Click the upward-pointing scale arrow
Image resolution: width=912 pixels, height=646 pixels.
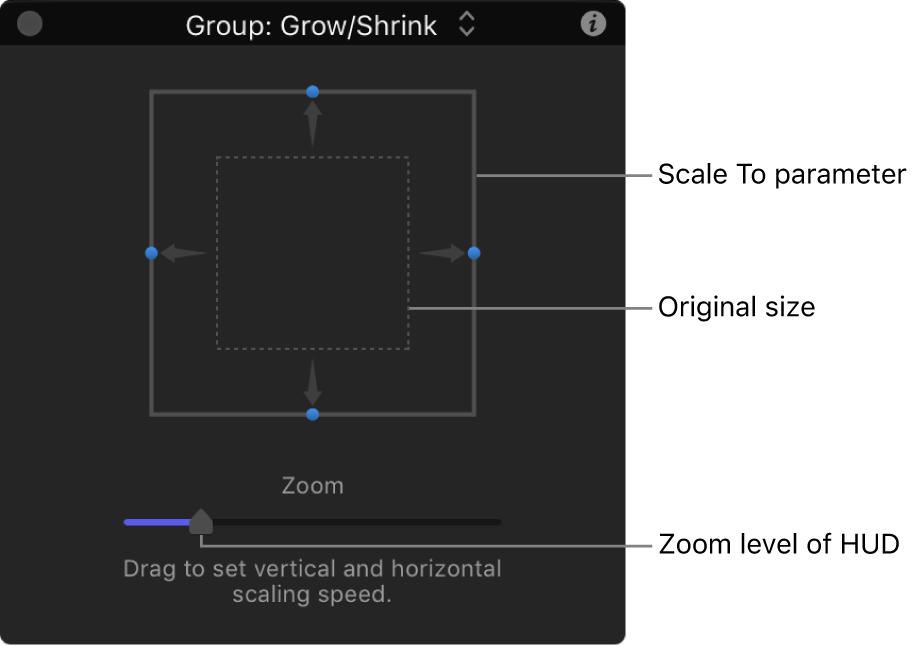pos(312,118)
